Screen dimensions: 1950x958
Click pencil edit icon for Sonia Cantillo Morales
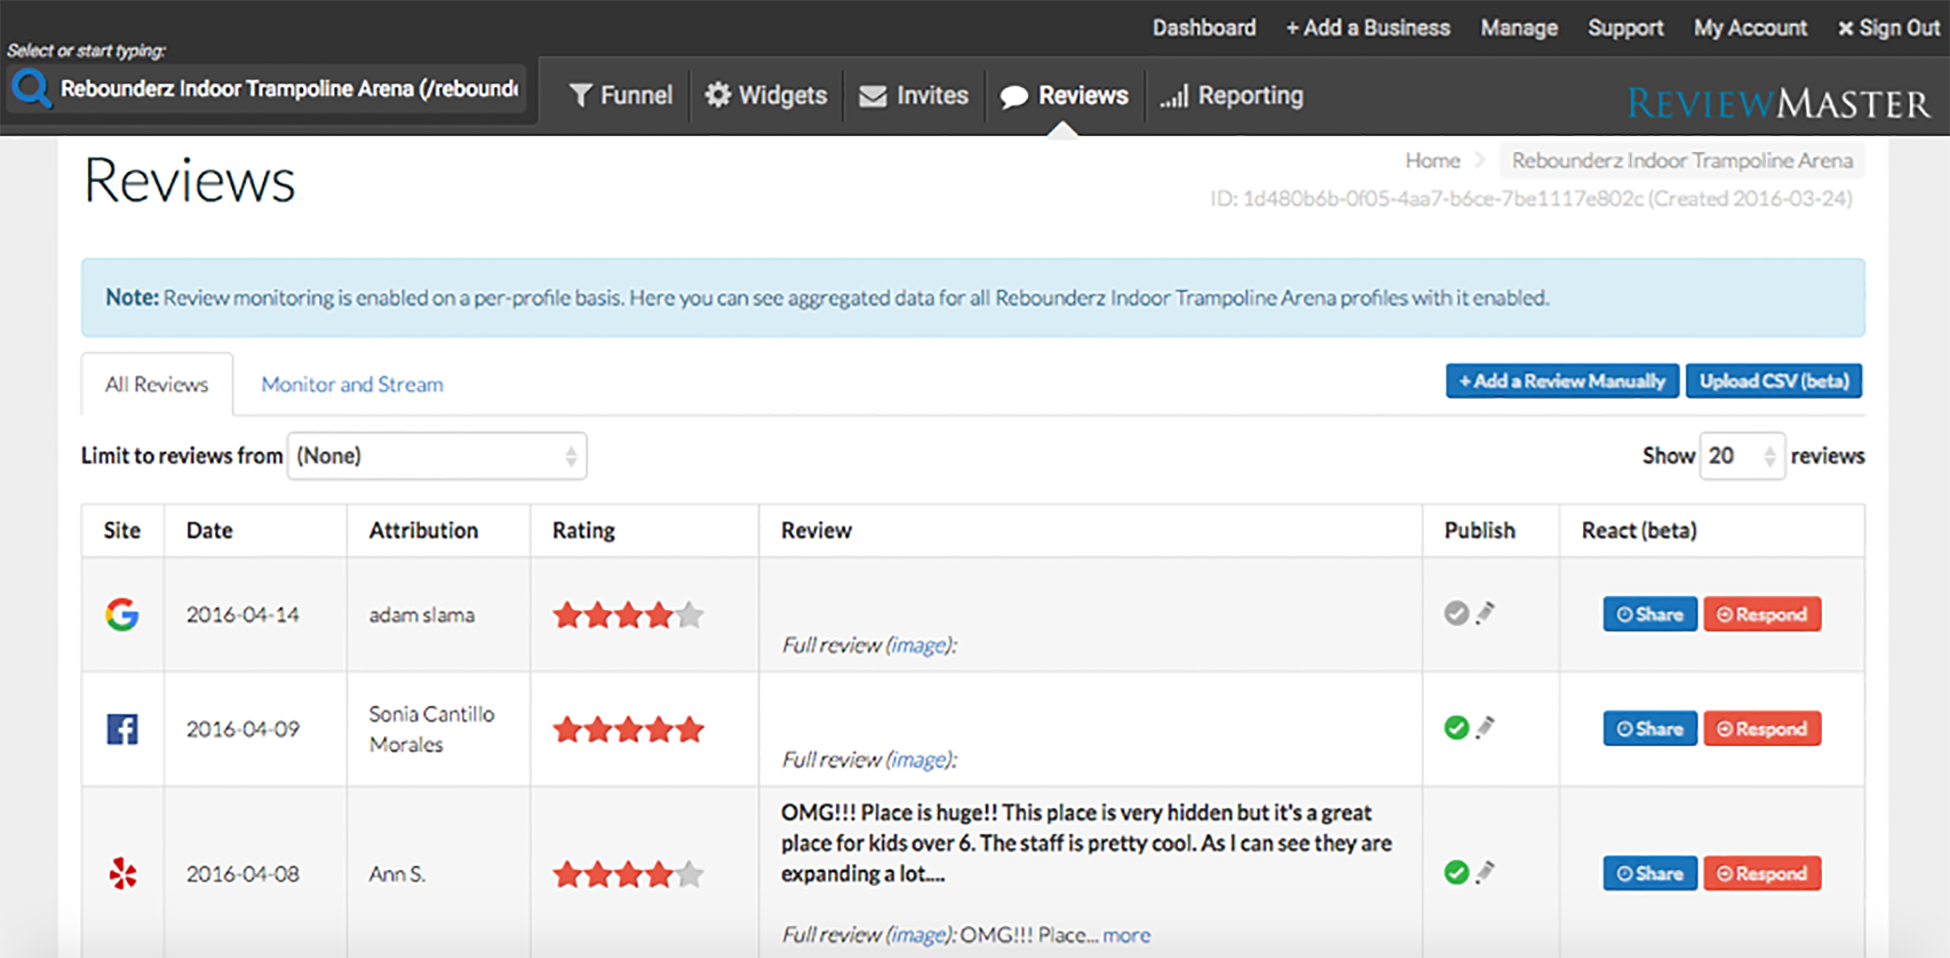coord(1486,727)
